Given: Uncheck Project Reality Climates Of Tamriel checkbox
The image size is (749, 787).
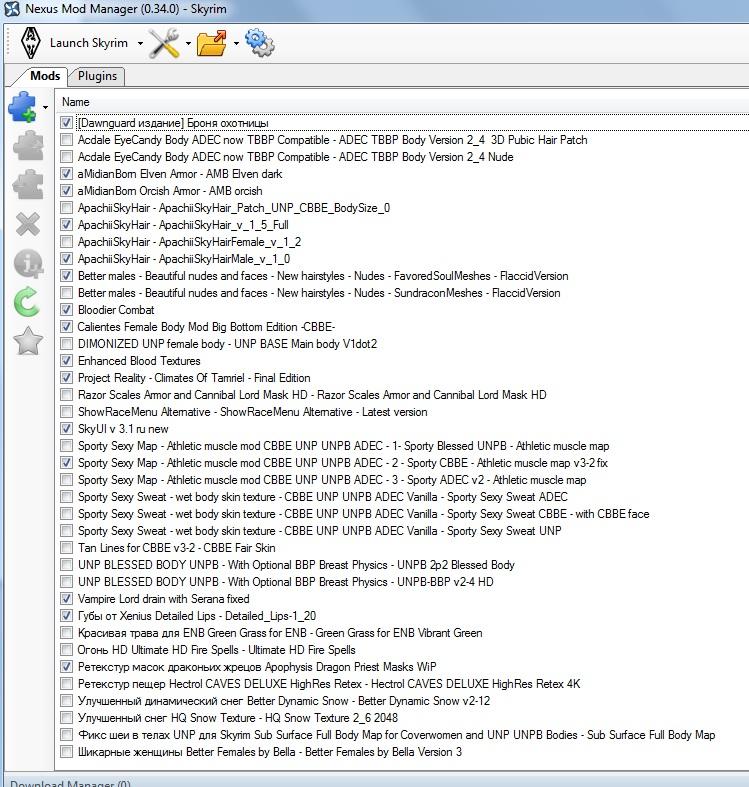Looking at the screenshot, I should coord(66,378).
